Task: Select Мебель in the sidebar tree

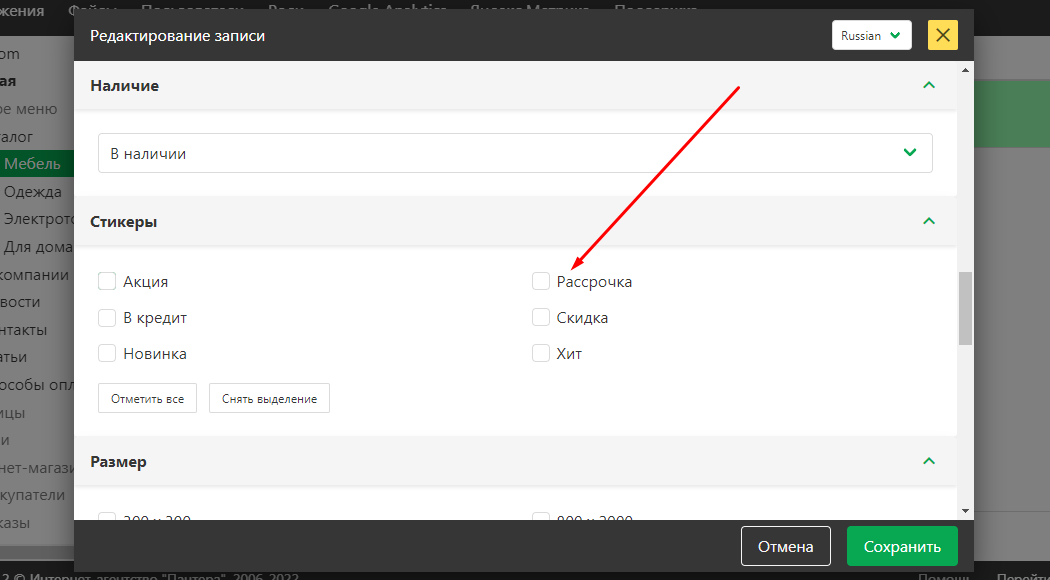Action: point(32,164)
